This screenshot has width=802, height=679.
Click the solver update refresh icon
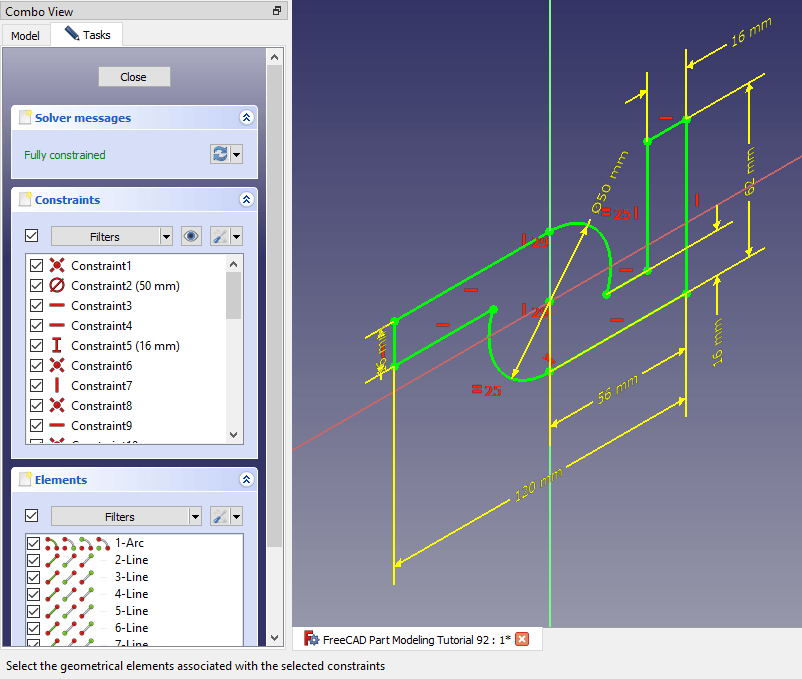pos(220,154)
